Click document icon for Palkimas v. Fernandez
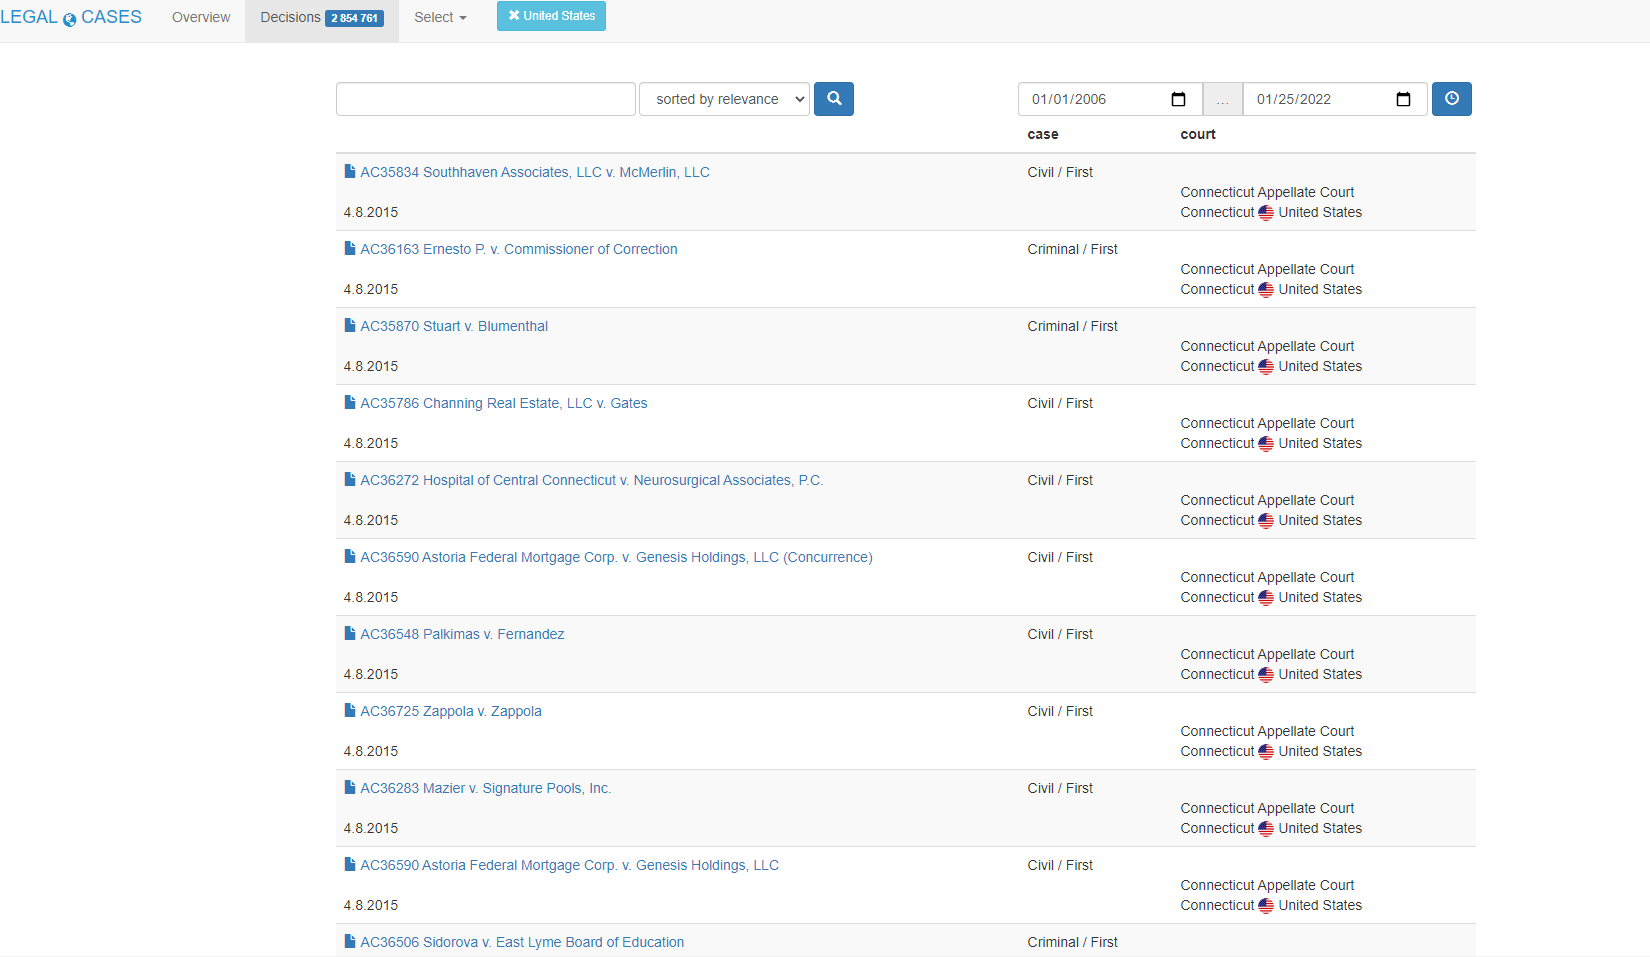The image size is (1650, 957). coord(350,633)
